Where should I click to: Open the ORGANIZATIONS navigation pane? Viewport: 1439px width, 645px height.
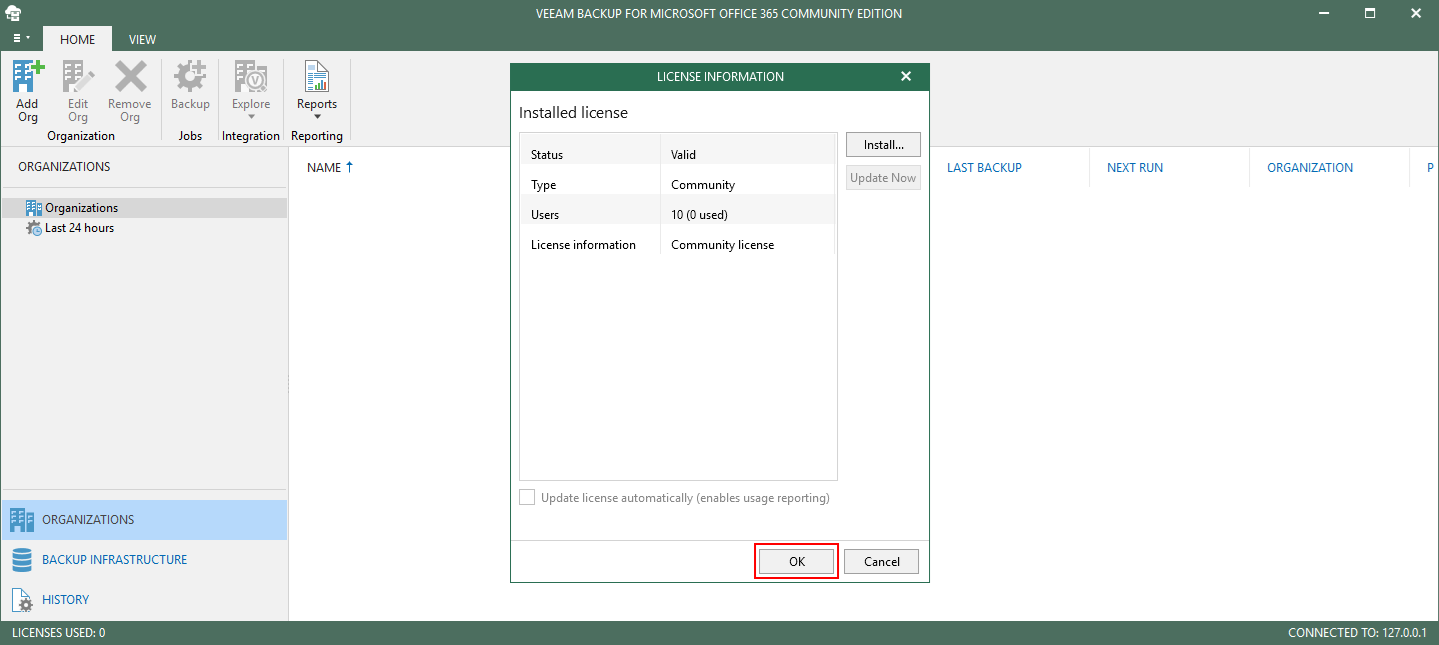click(x=144, y=520)
